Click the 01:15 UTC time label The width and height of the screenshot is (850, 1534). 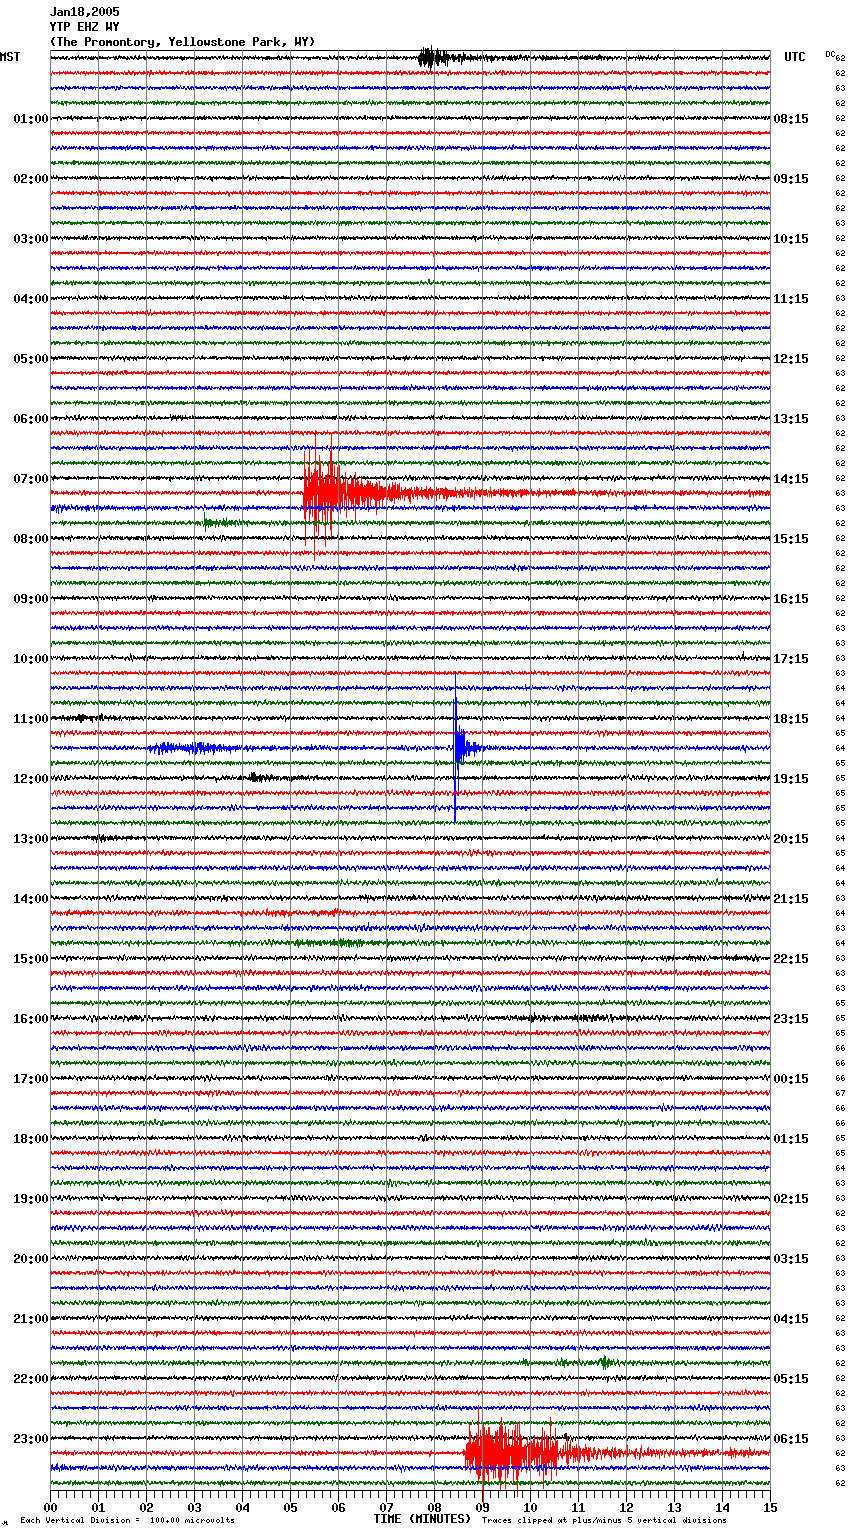pos(791,1139)
